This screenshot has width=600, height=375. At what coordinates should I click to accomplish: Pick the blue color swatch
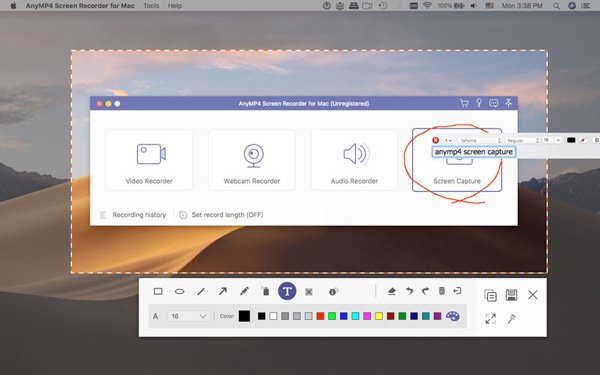click(x=344, y=316)
